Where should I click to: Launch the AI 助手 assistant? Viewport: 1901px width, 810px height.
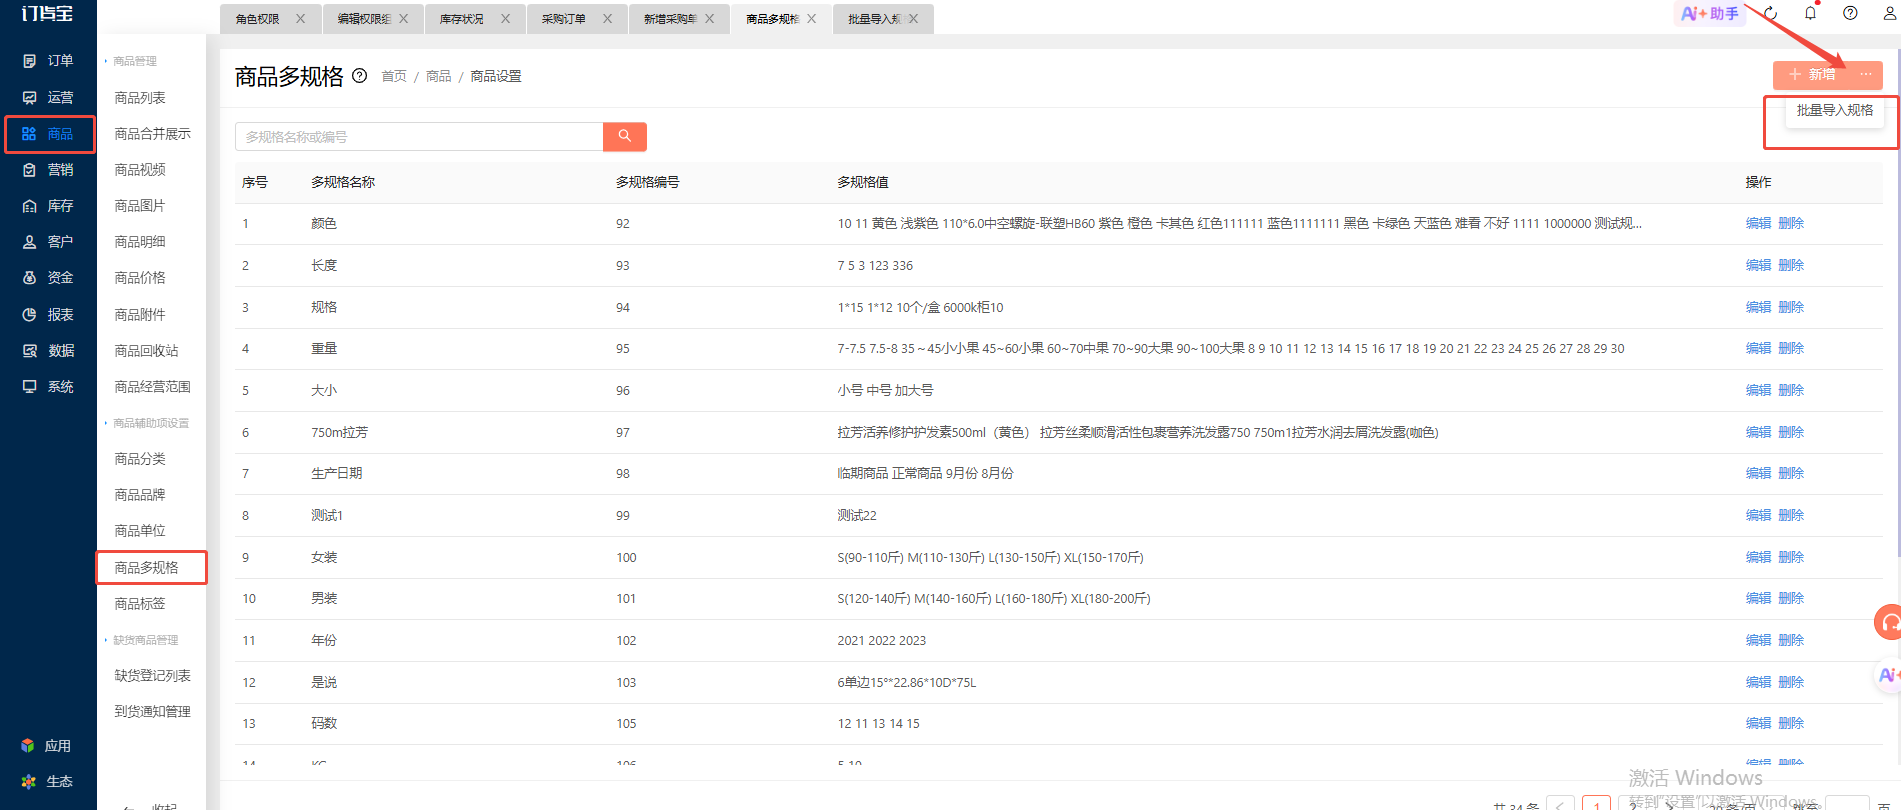[x=1710, y=14]
